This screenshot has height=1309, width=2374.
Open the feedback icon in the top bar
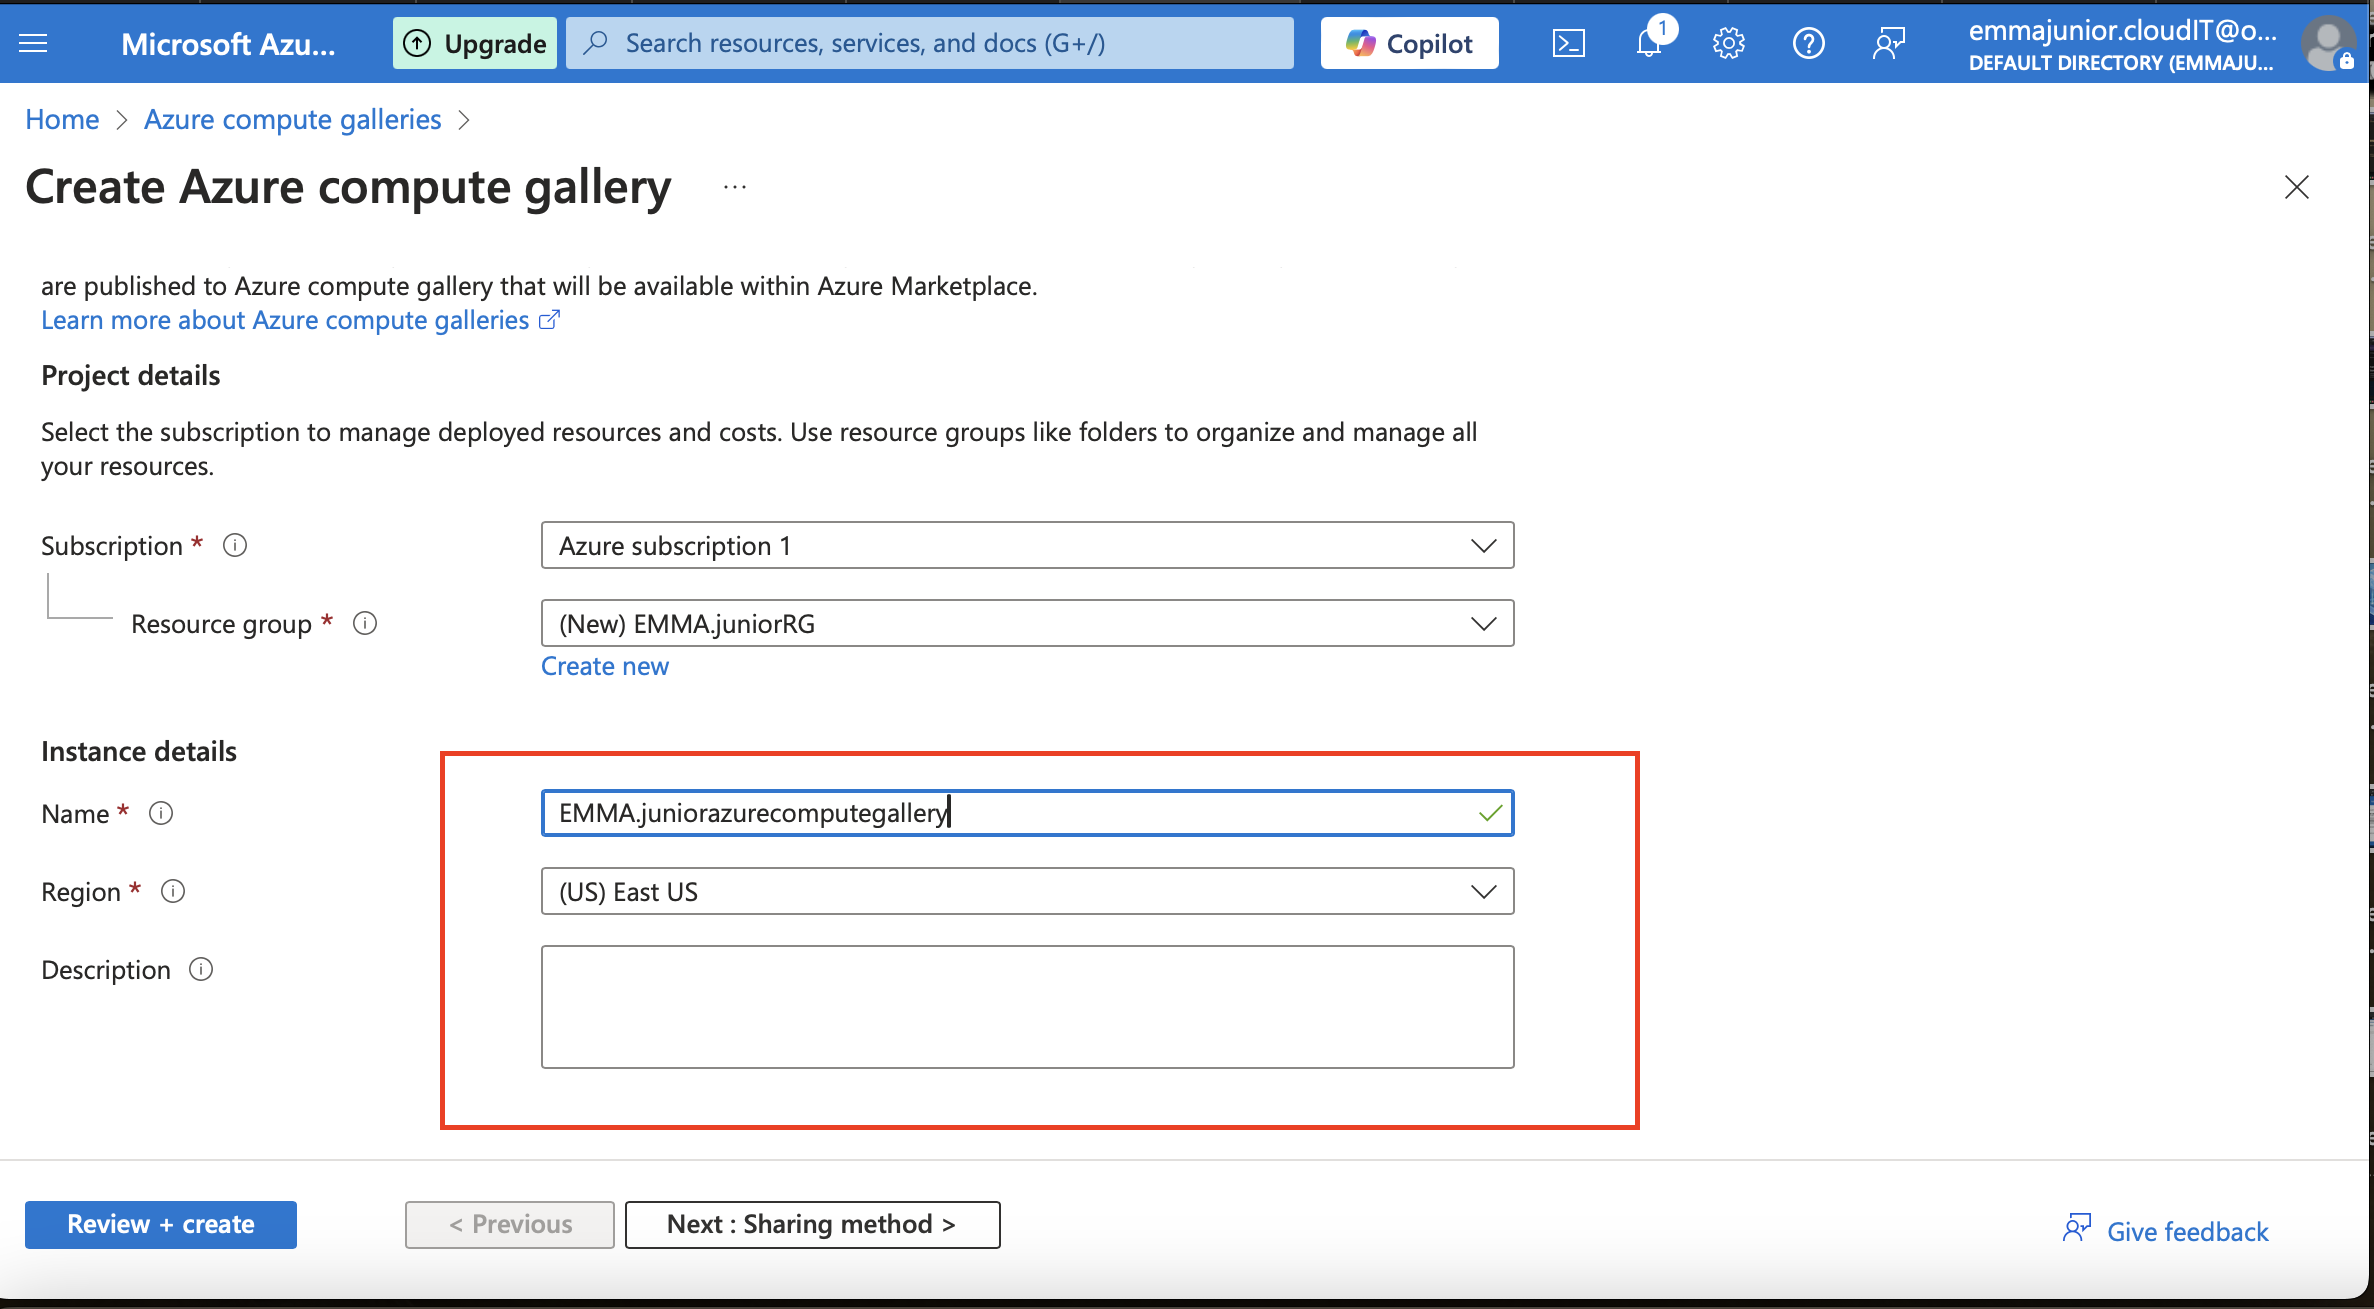(x=1888, y=43)
